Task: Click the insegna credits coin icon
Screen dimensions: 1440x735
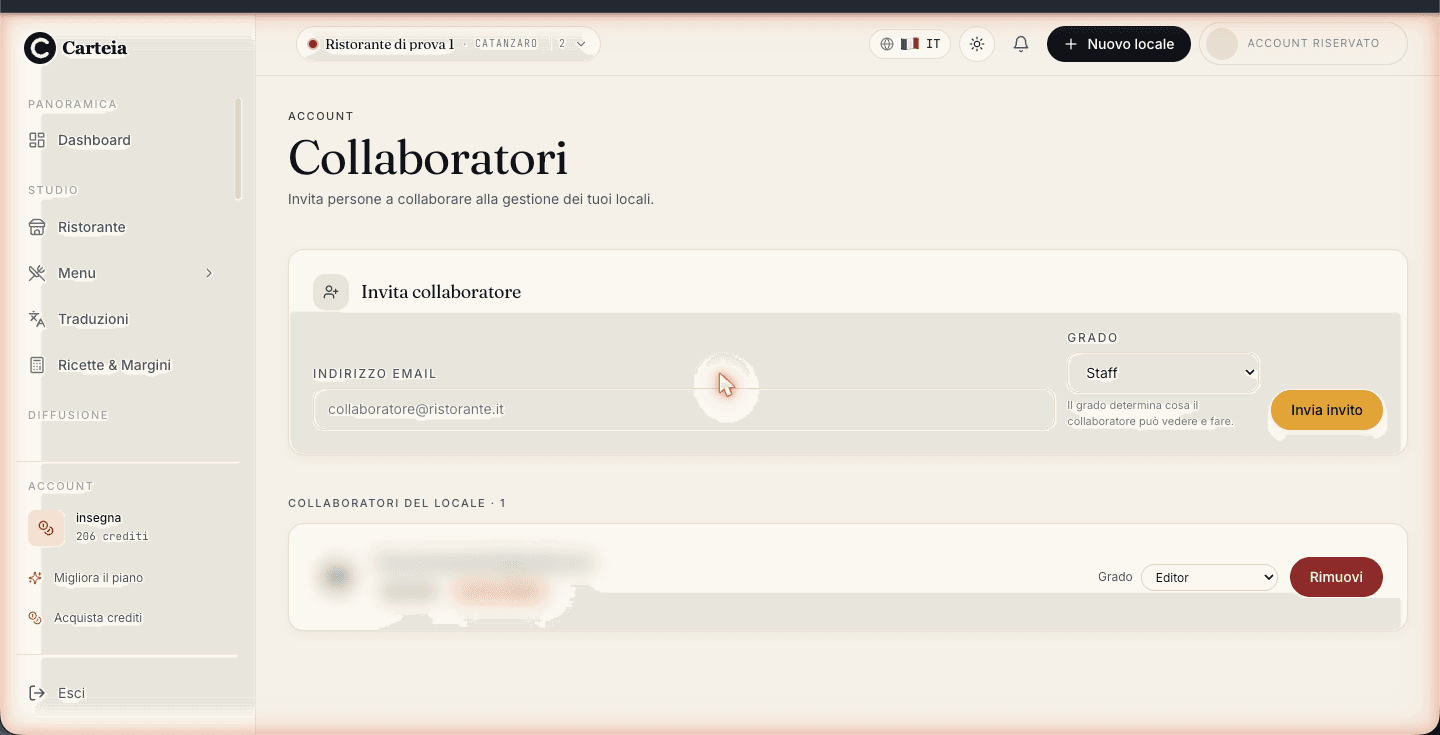Action: point(46,527)
